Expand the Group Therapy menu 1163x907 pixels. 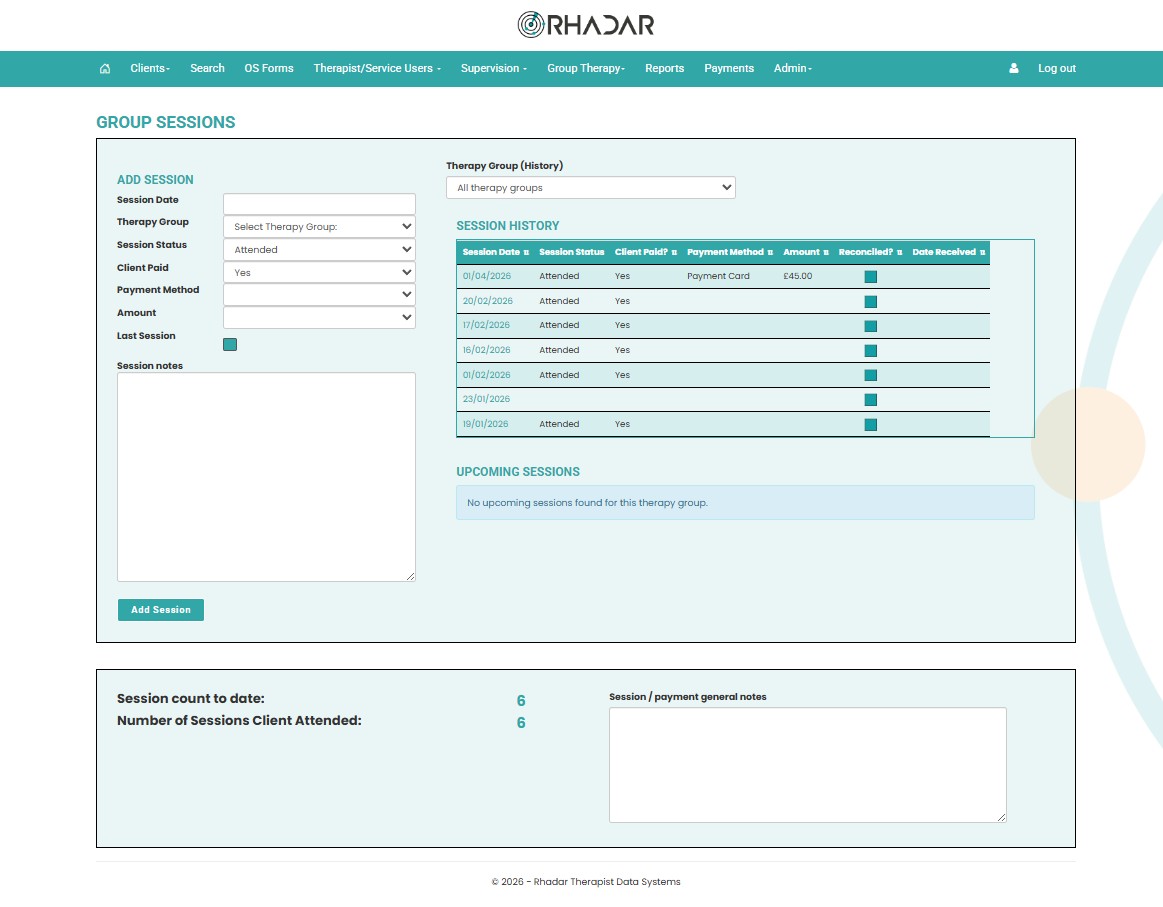click(586, 68)
